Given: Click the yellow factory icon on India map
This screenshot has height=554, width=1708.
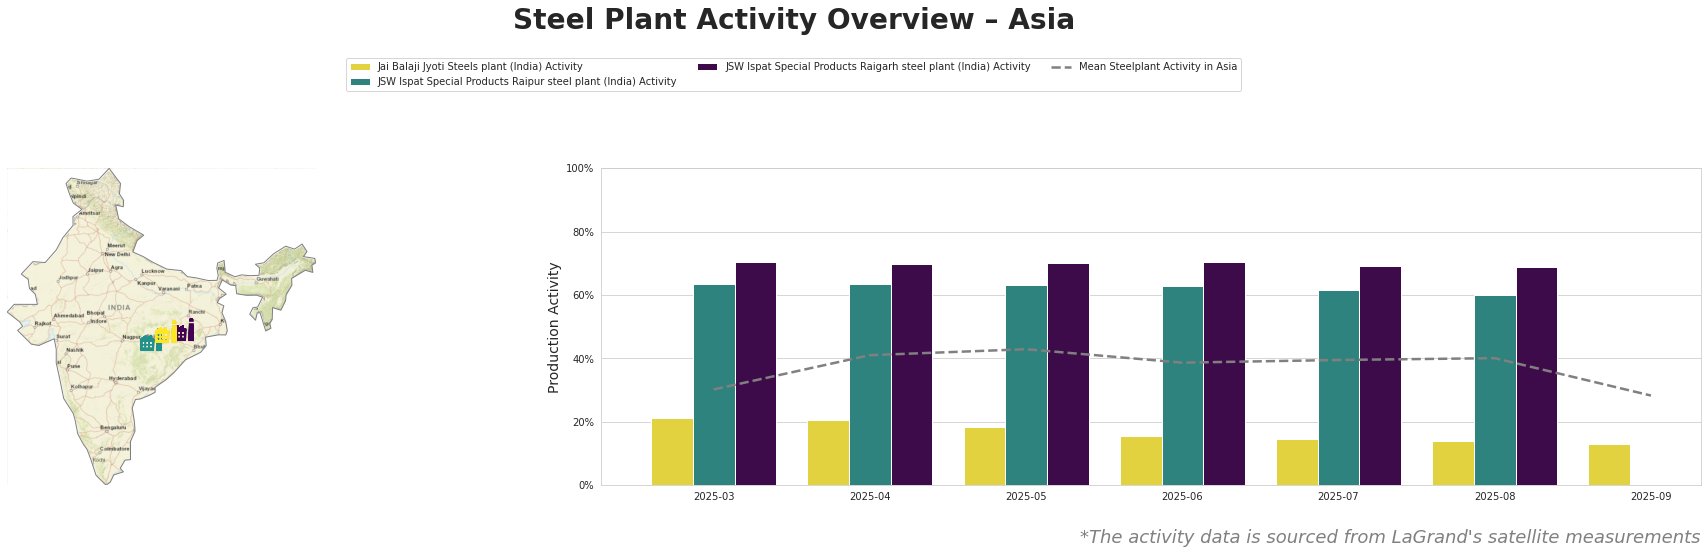Looking at the screenshot, I should [x=166, y=332].
